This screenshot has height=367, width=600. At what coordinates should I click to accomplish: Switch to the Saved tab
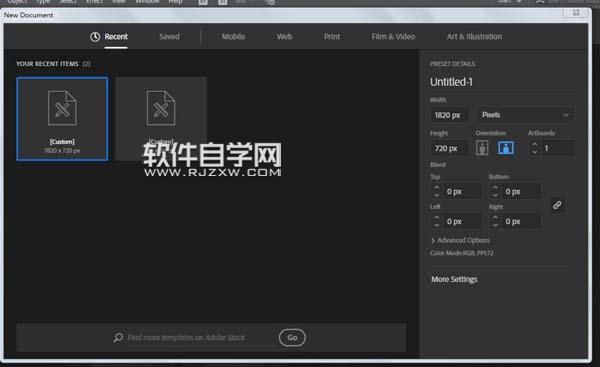169,37
